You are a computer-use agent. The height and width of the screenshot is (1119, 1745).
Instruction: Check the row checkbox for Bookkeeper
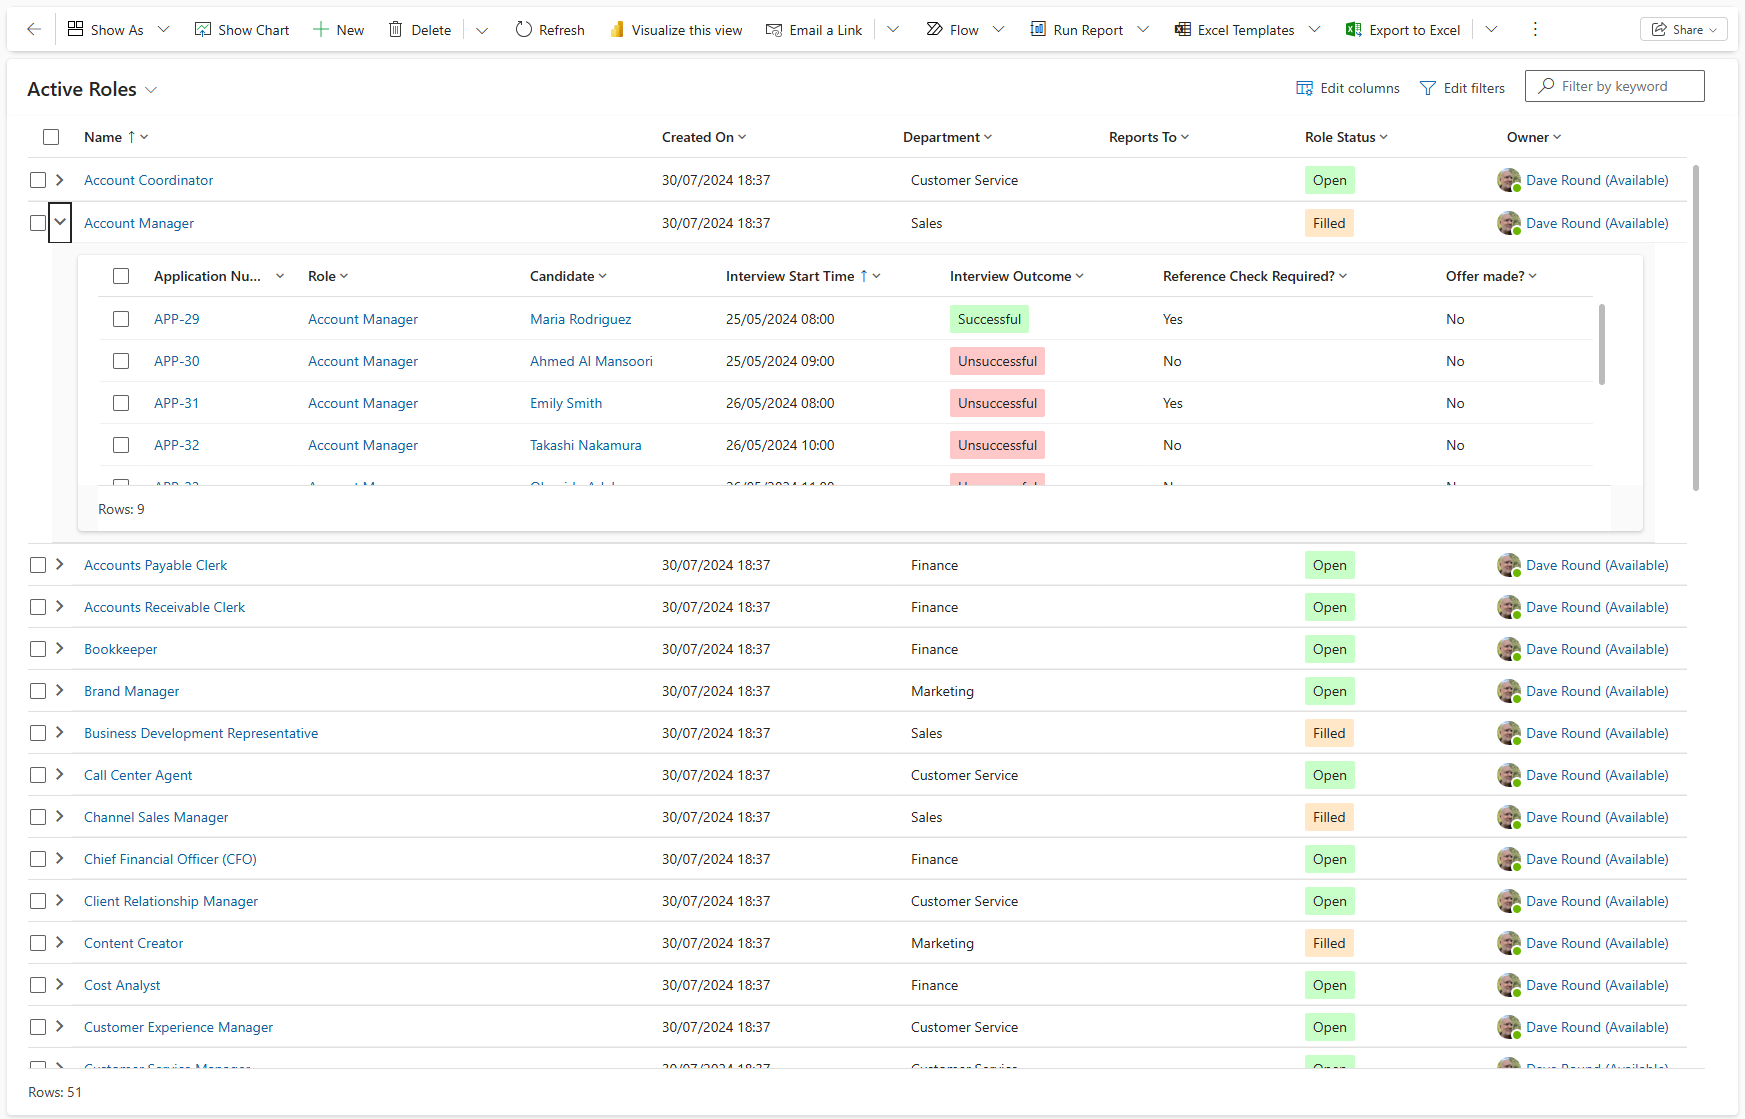[x=37, y=649]
